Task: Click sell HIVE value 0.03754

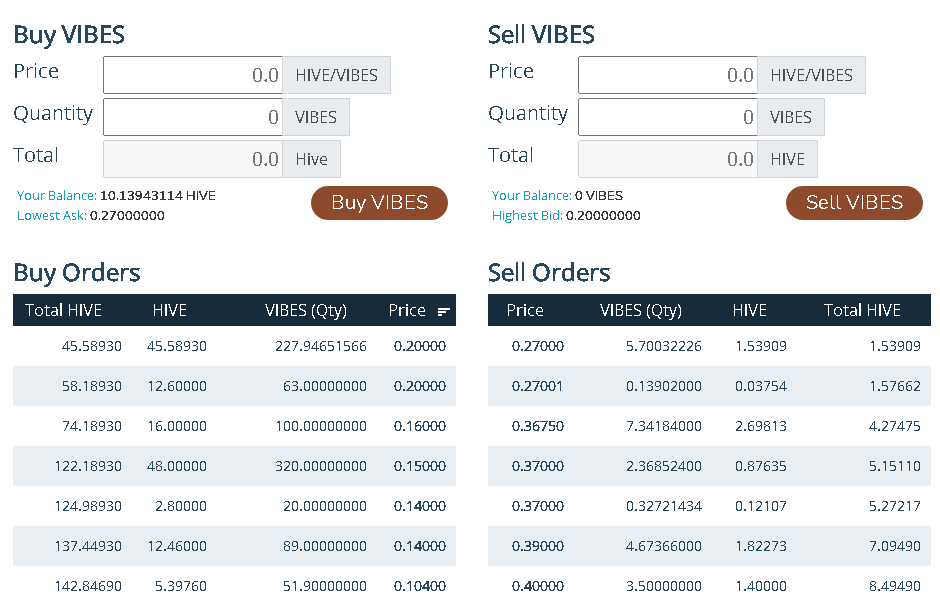Action: tap(761, 386)
